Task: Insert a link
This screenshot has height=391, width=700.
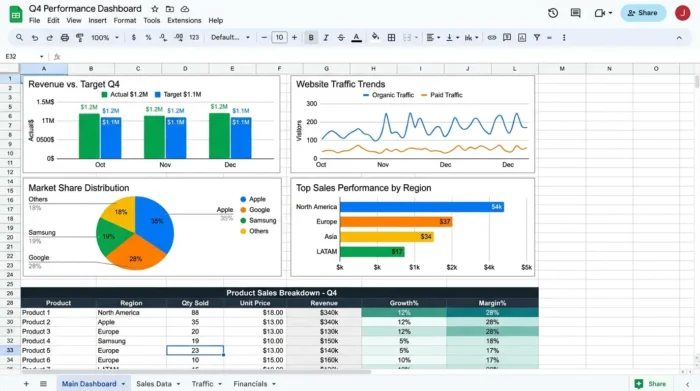Action: [492, 37]
